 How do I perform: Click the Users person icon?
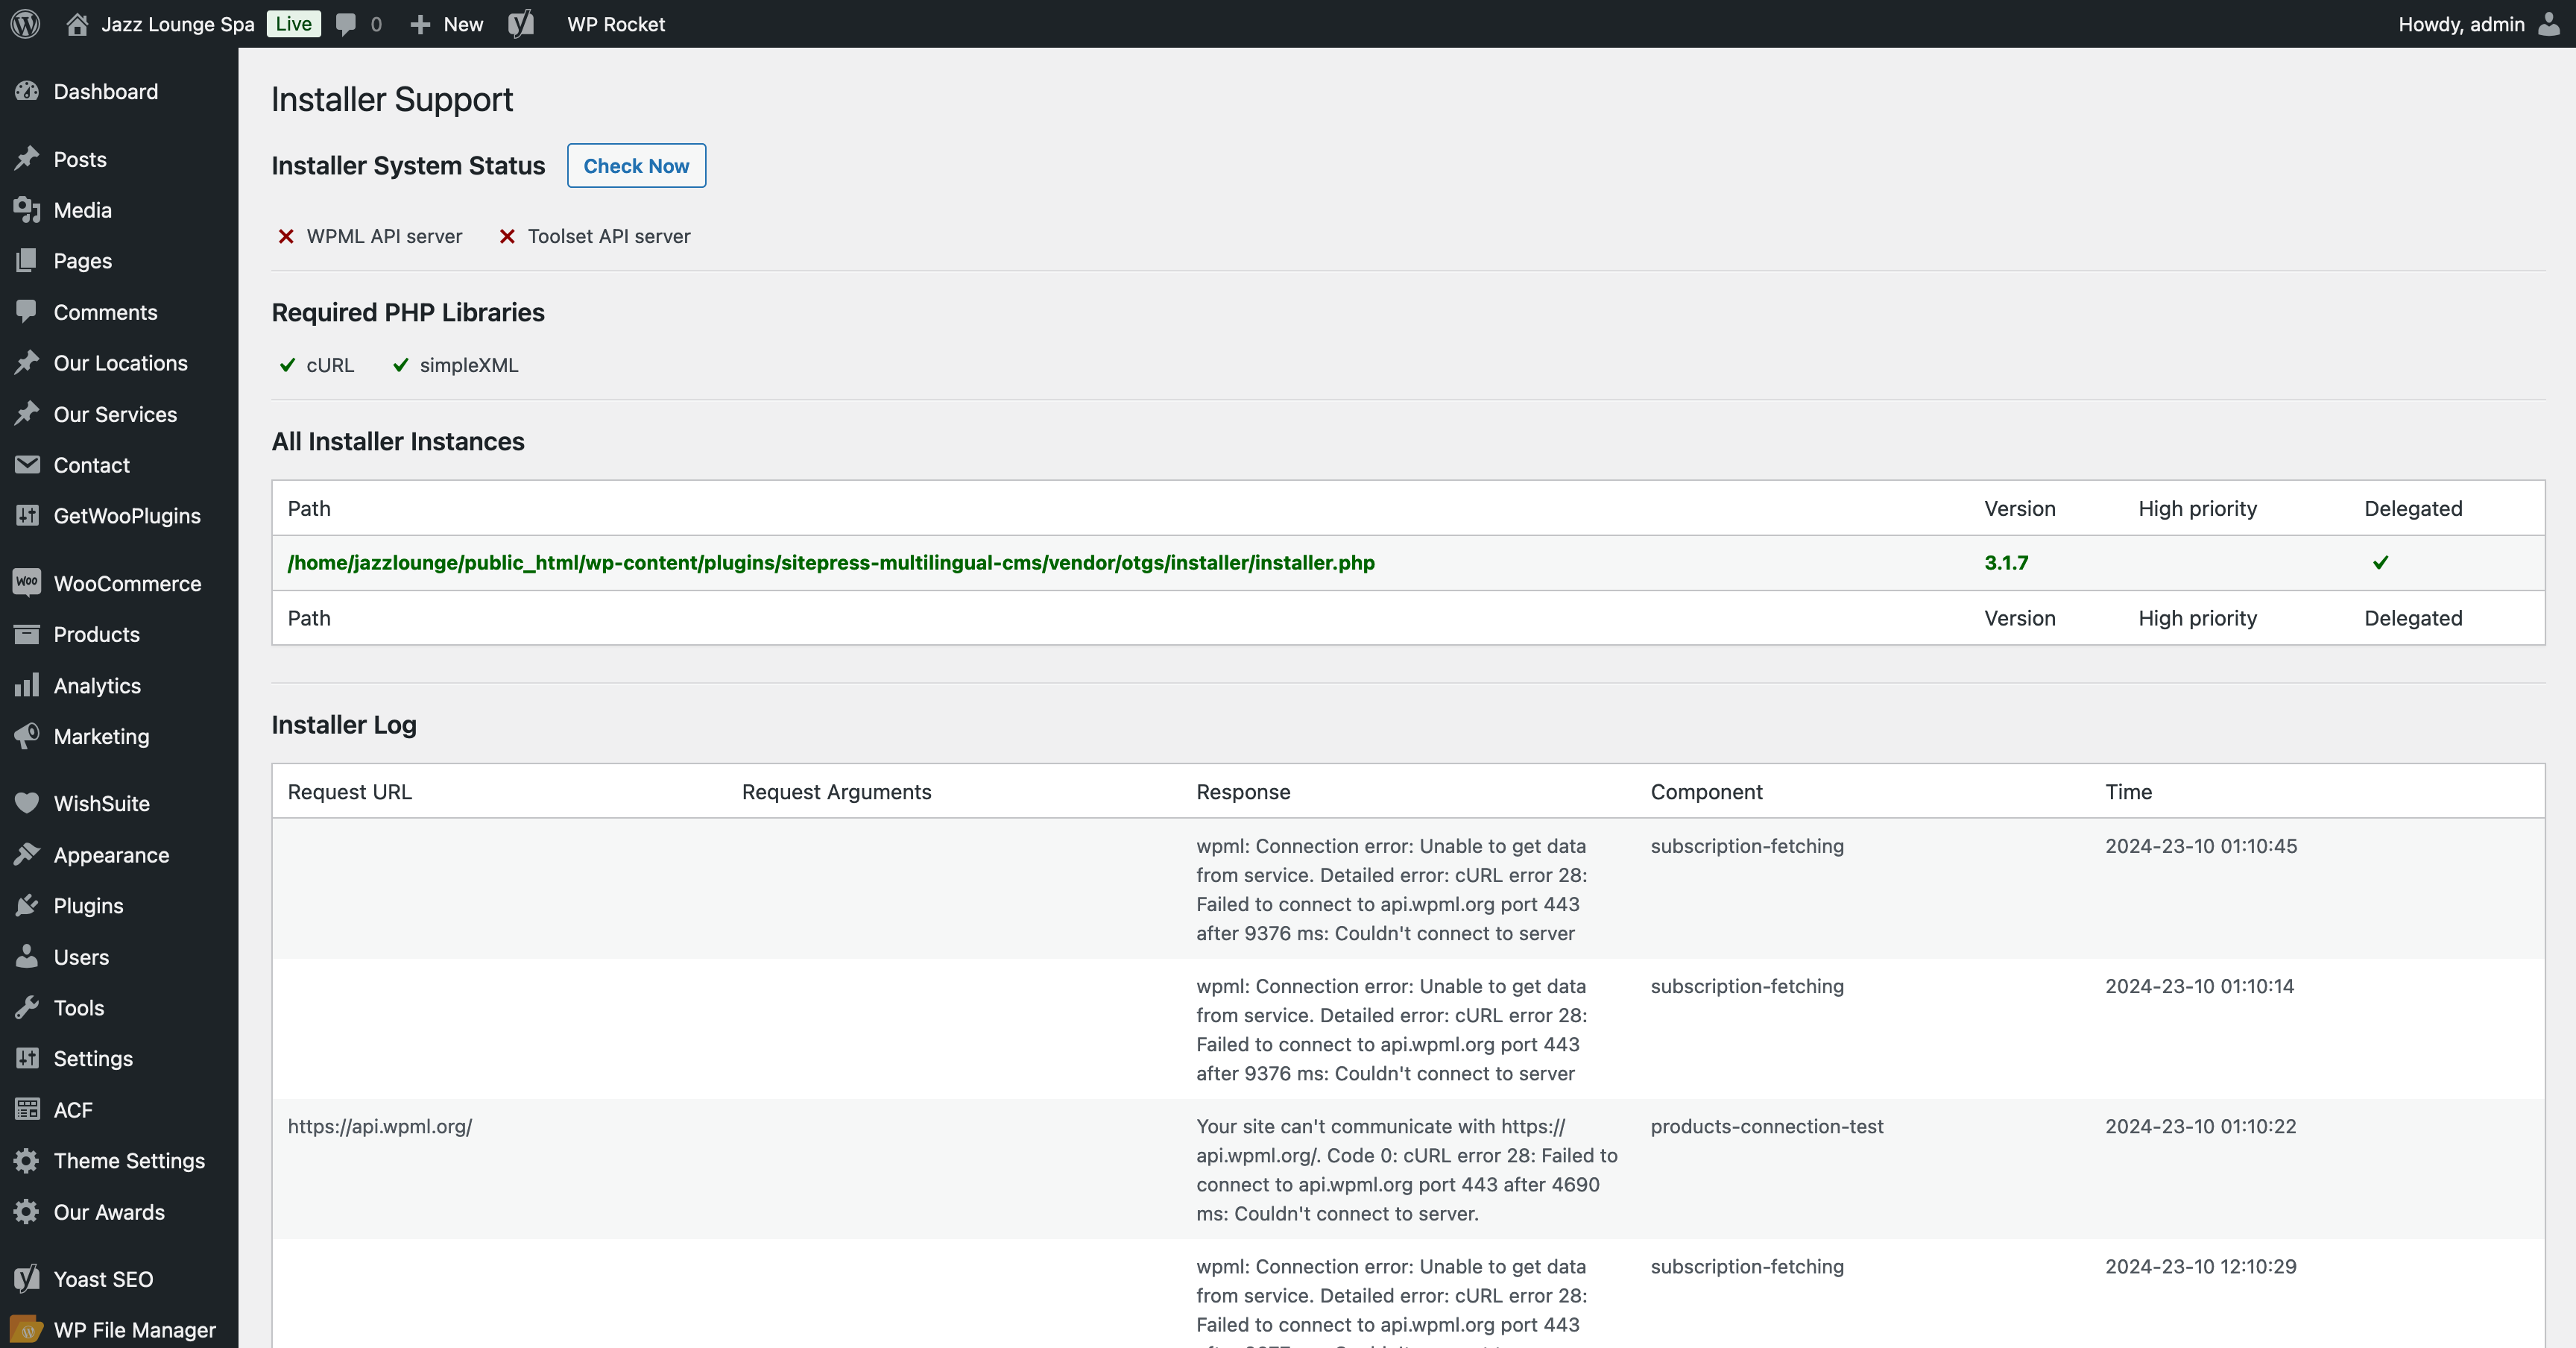click(x=27, y=956)
